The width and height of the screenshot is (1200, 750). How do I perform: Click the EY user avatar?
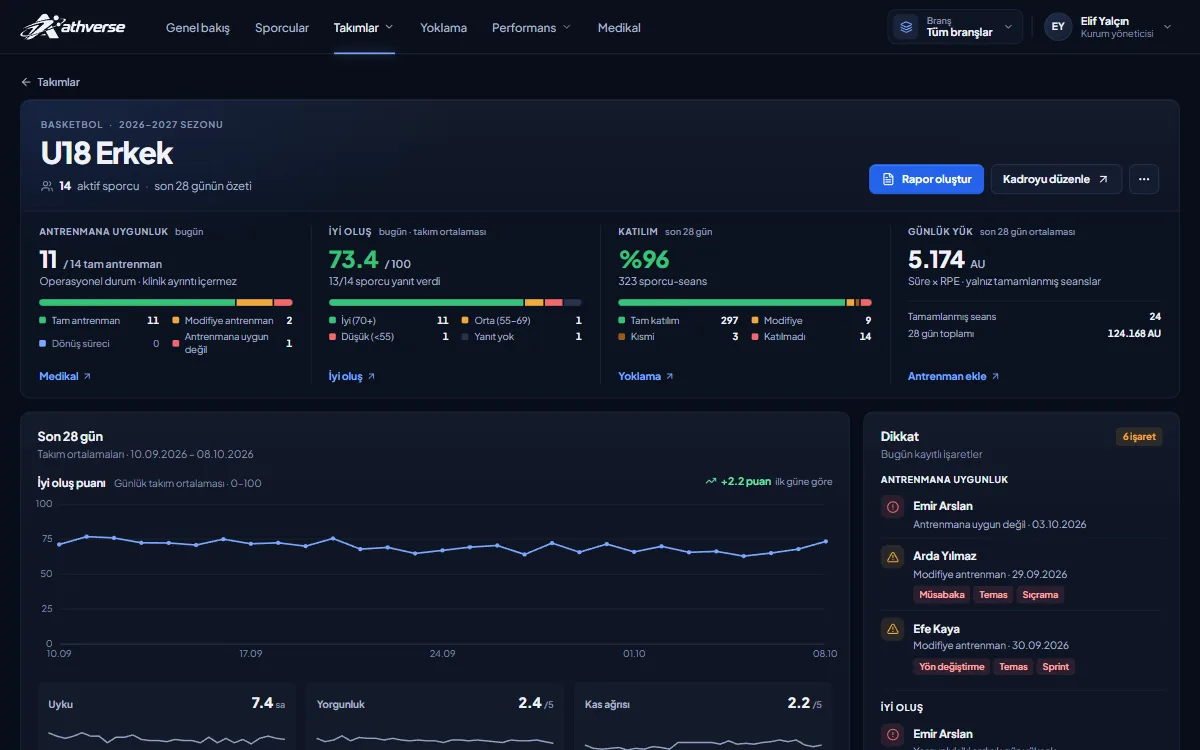1058,27
